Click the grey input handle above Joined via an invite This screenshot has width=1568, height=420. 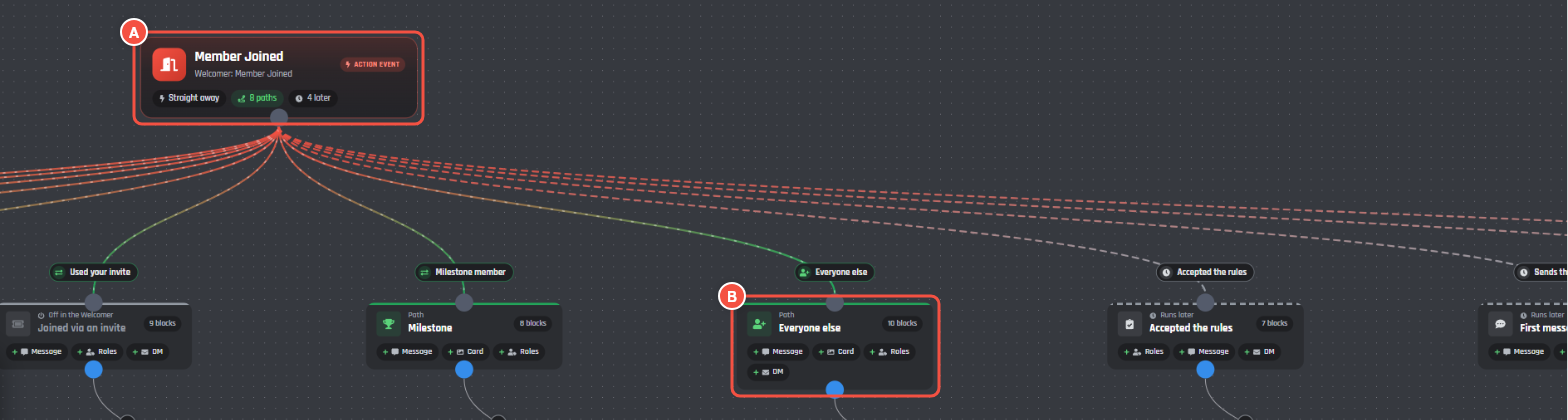coord(94,302)
